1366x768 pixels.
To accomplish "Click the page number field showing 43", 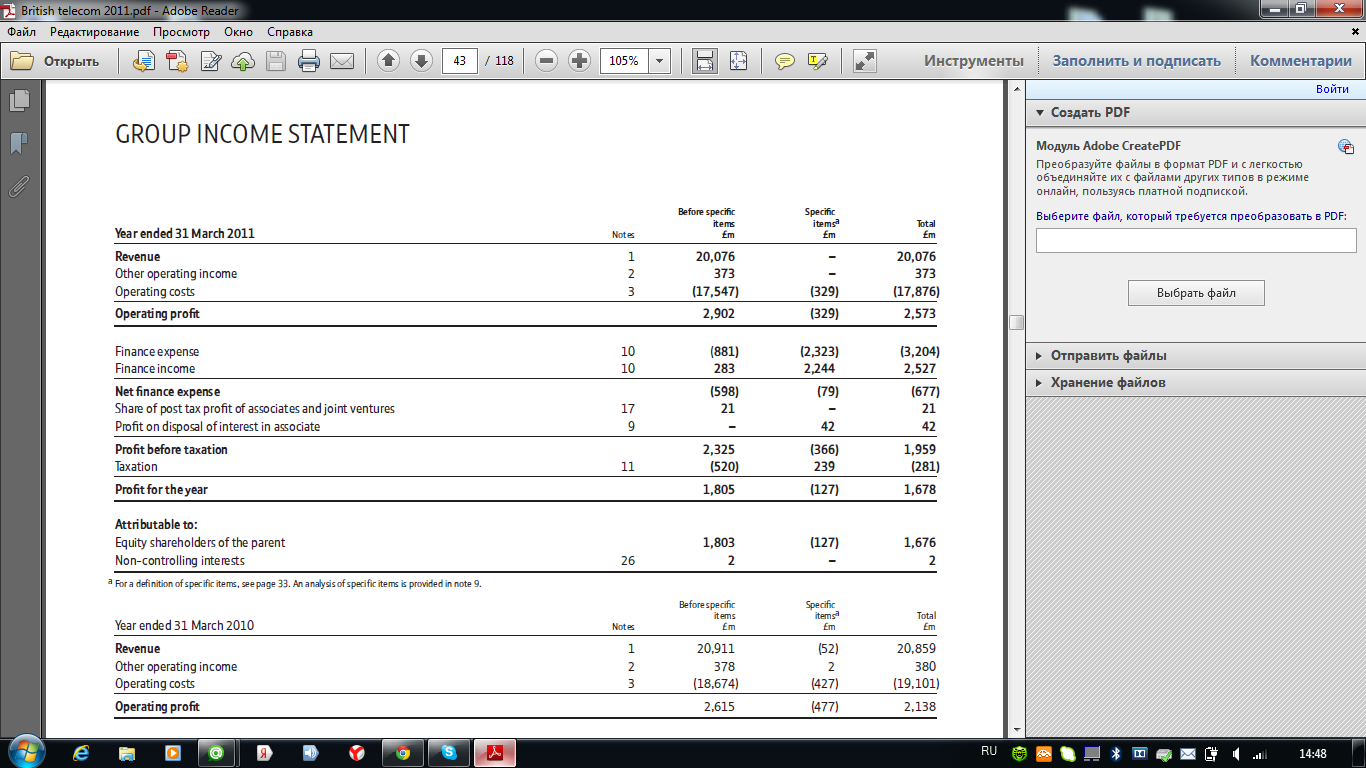I will tap(460, 61).
